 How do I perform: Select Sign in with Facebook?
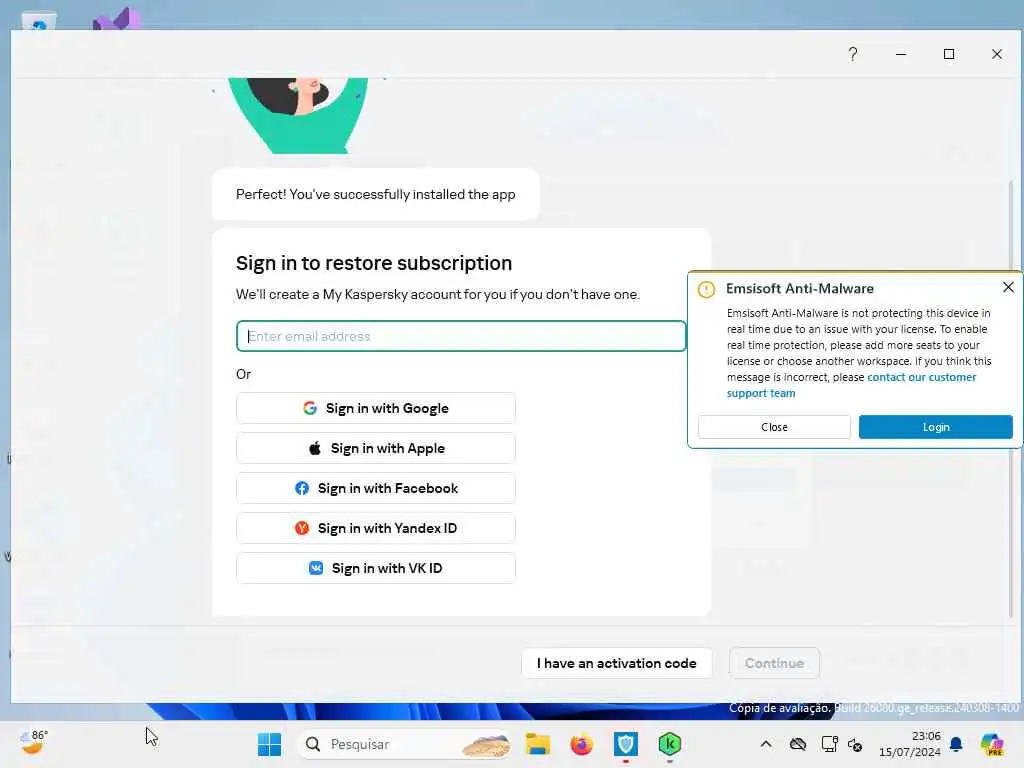point(376,488)
